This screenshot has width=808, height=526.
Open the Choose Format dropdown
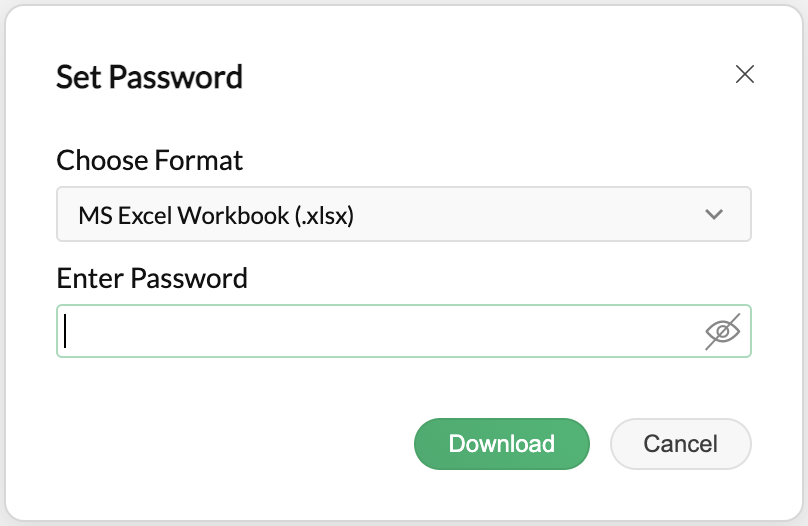click(403, 214)
